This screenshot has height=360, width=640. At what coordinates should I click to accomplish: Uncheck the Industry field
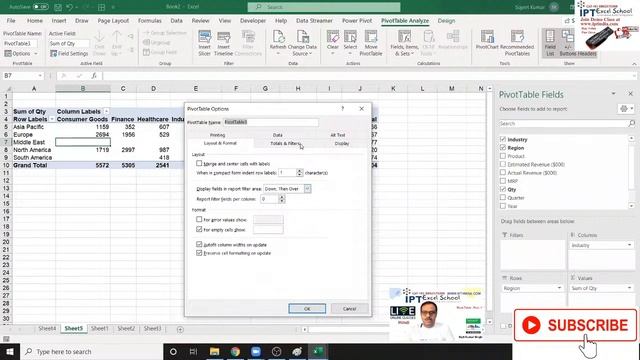pyautogui.click(x=503, y=139)
